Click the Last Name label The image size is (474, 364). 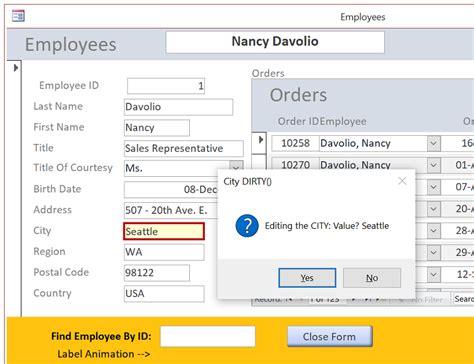pyautogui.click(x=58, y=106)
